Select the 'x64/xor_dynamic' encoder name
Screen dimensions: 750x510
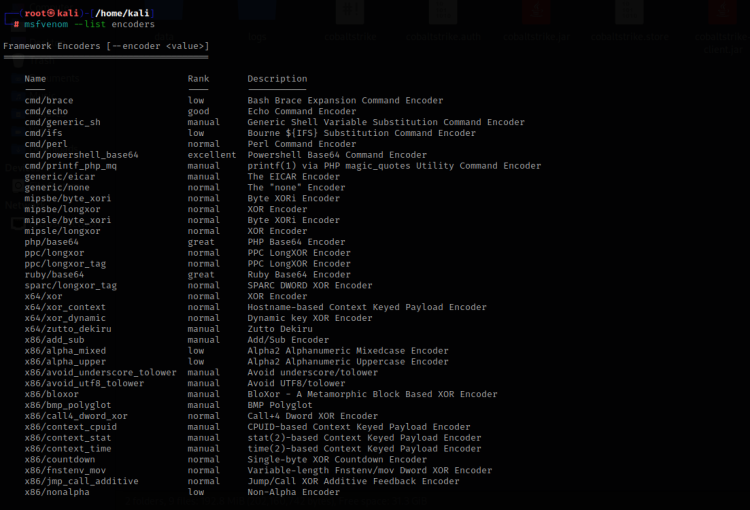coord(66,318)
